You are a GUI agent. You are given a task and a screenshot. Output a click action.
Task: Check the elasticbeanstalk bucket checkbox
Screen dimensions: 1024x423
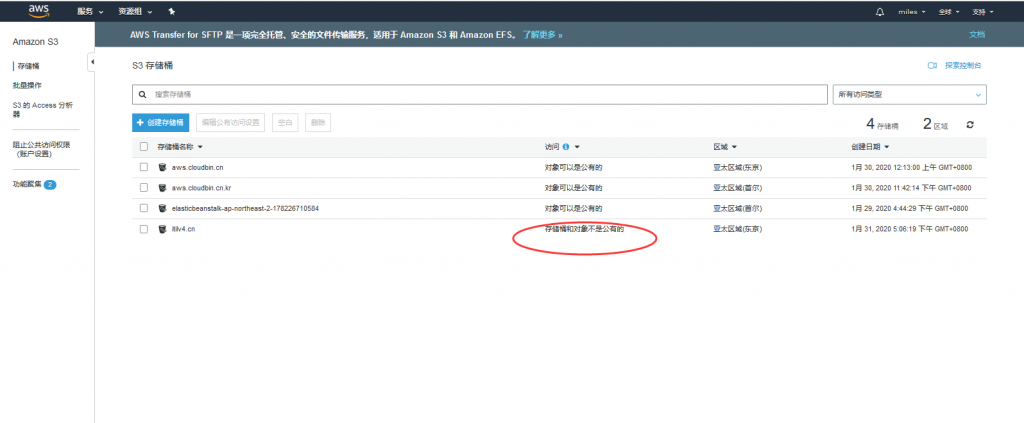click(144, 208)
